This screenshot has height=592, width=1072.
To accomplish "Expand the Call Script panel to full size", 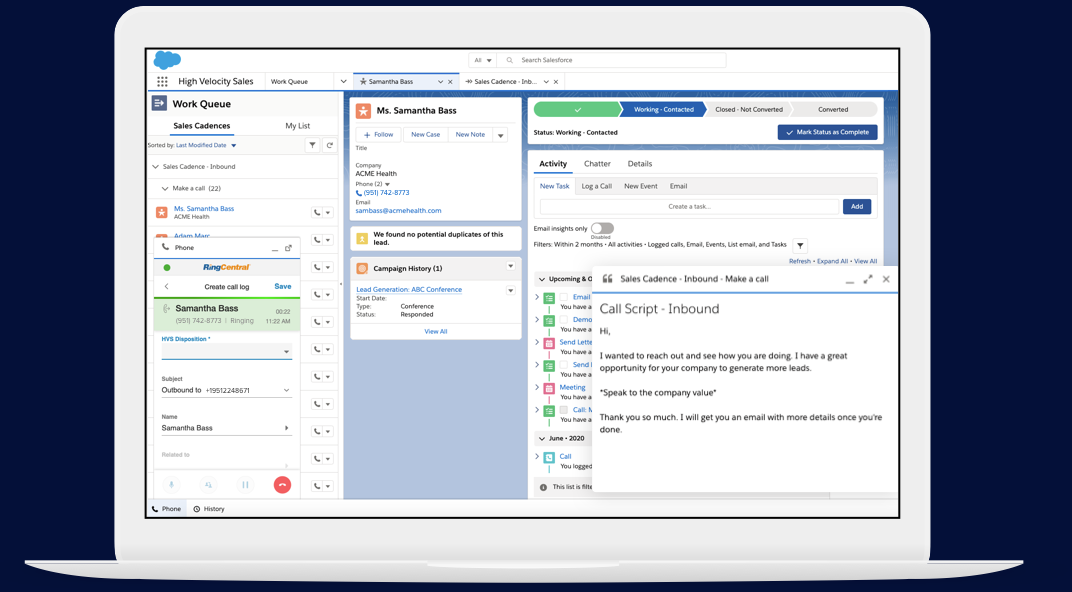I will click(x=868, y=279).
